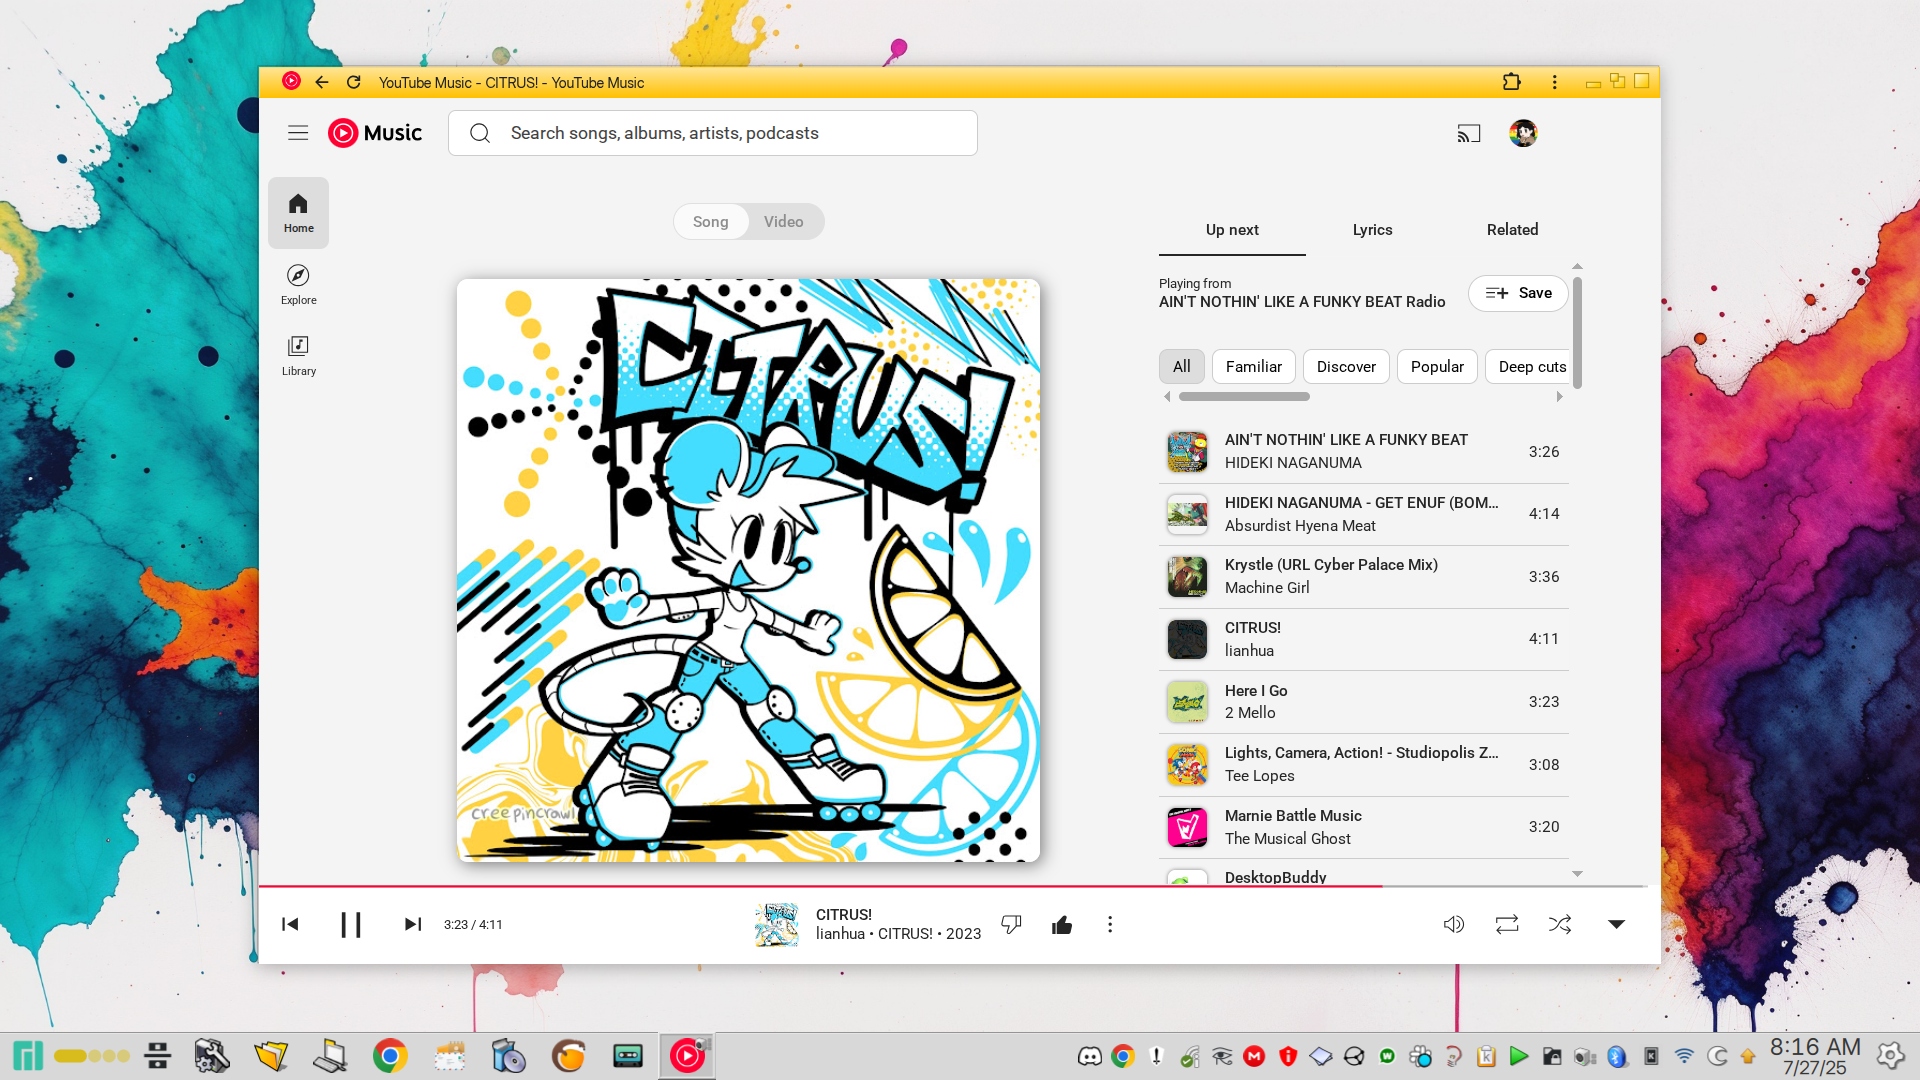This screenshot has height=1080, width=1920.
Task: Click Krystle queue thumbnail
Action: [x=1187, y=577]
